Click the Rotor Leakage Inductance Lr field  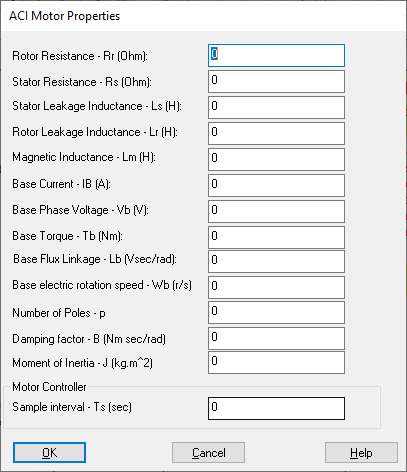pyautogui.click(x=276, y=133)
